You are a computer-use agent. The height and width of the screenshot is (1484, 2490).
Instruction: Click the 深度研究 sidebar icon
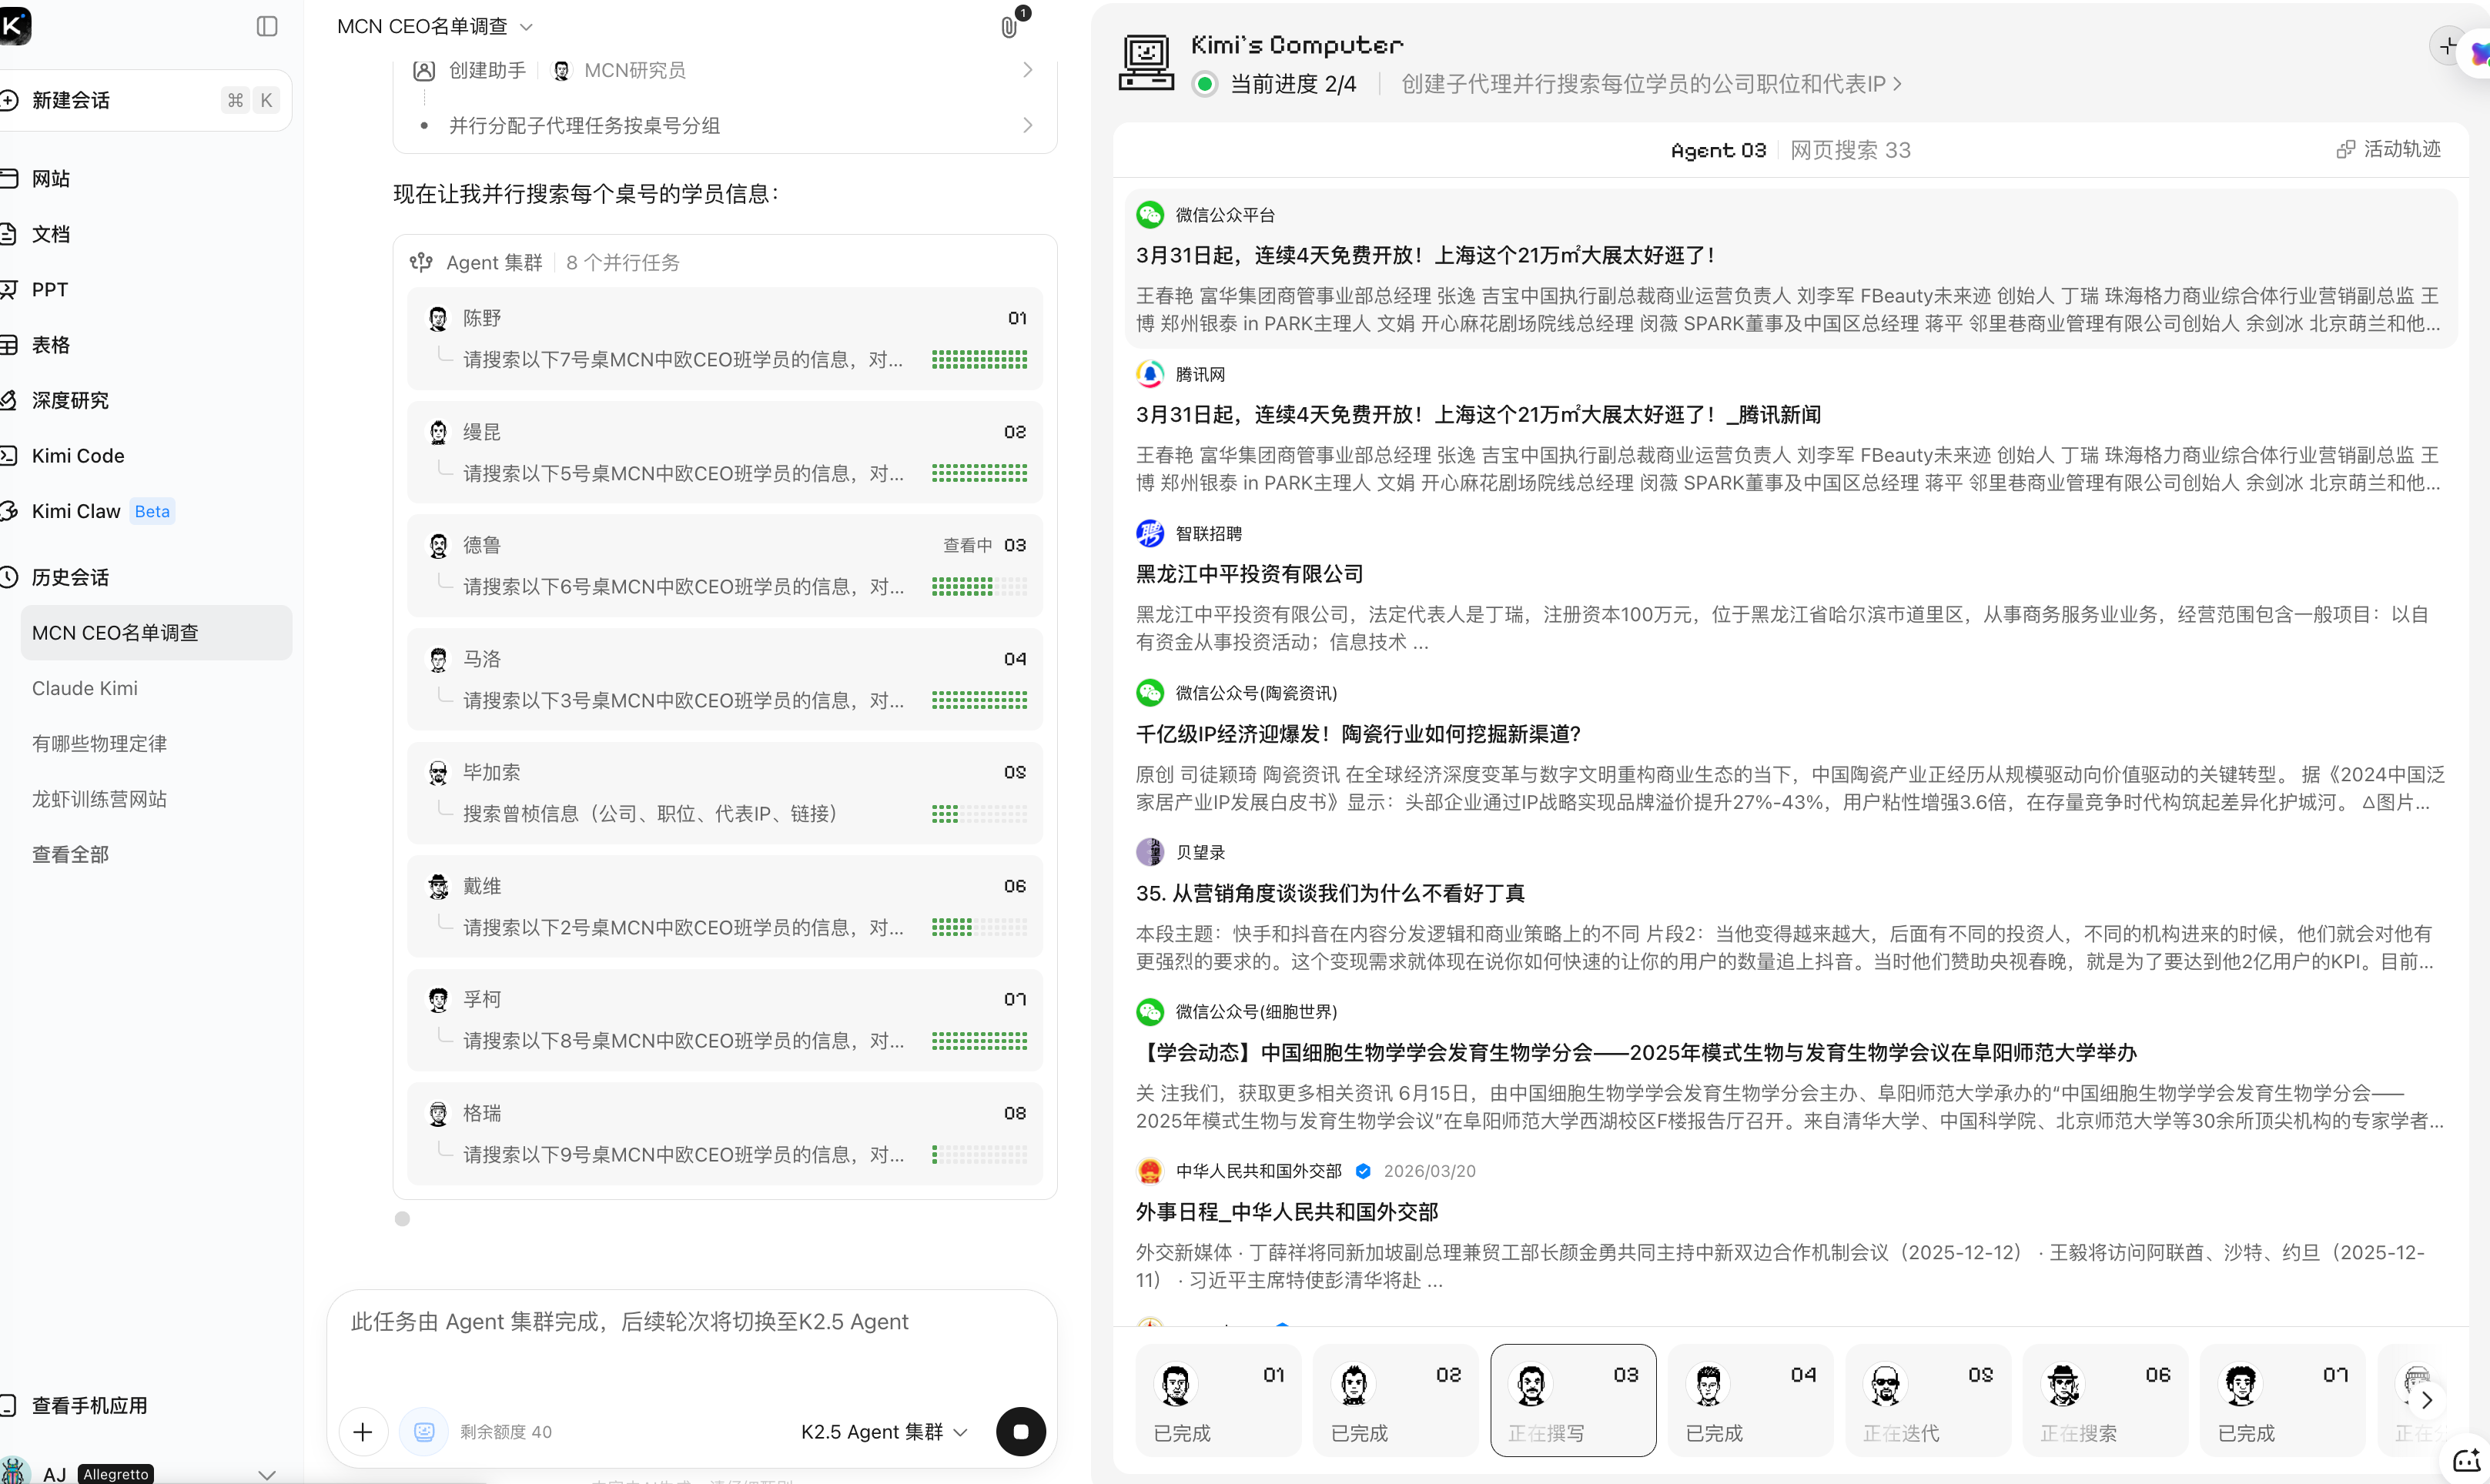[x=9, y=400]
